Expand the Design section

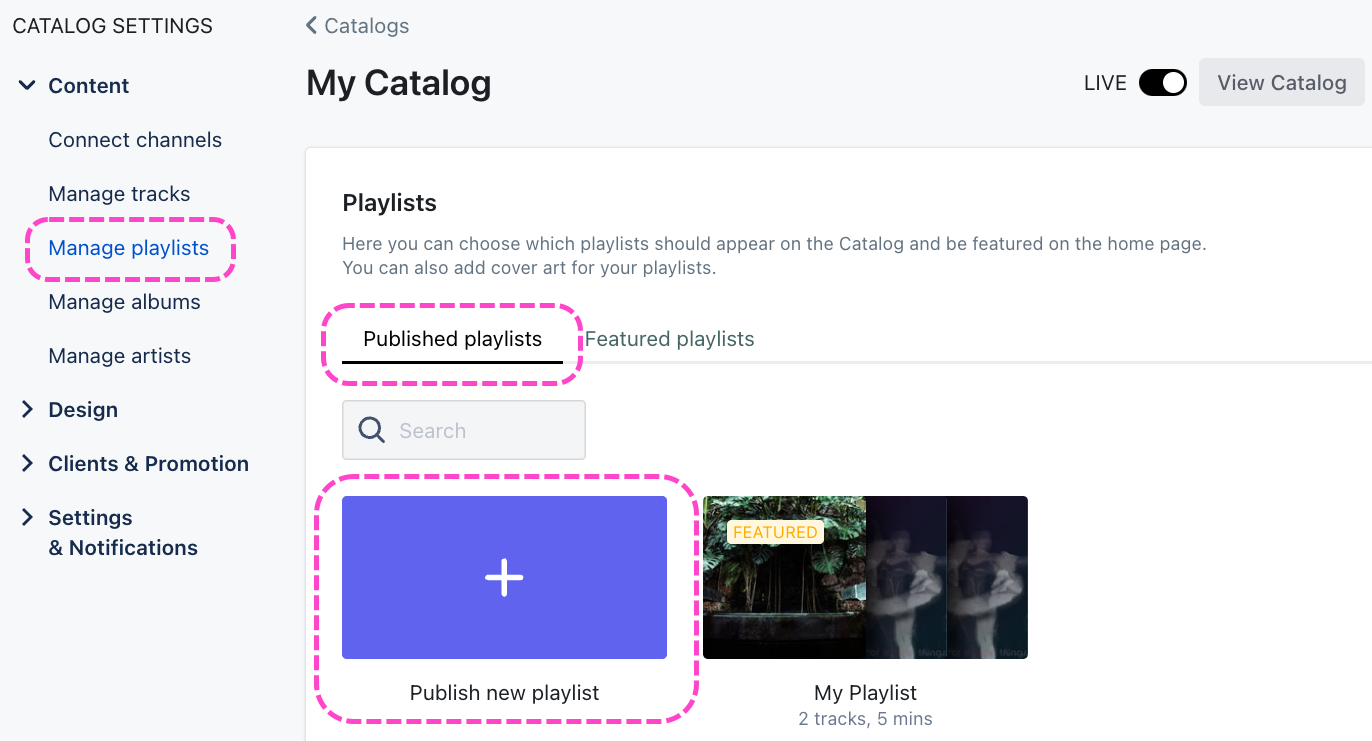27,410
